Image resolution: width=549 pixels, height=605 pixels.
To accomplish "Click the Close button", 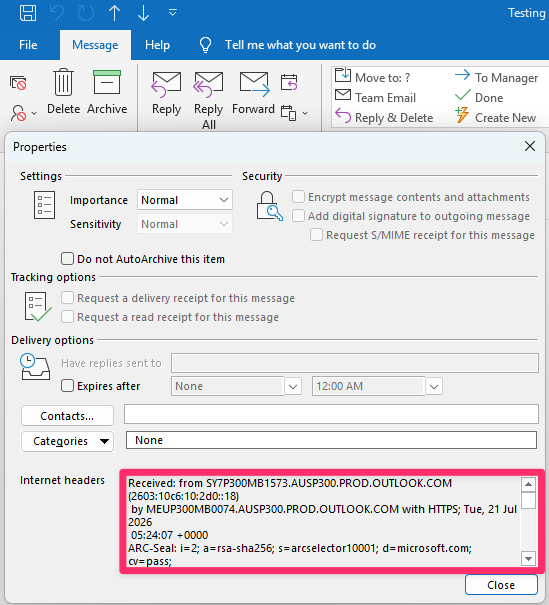I will click(501, 585).
